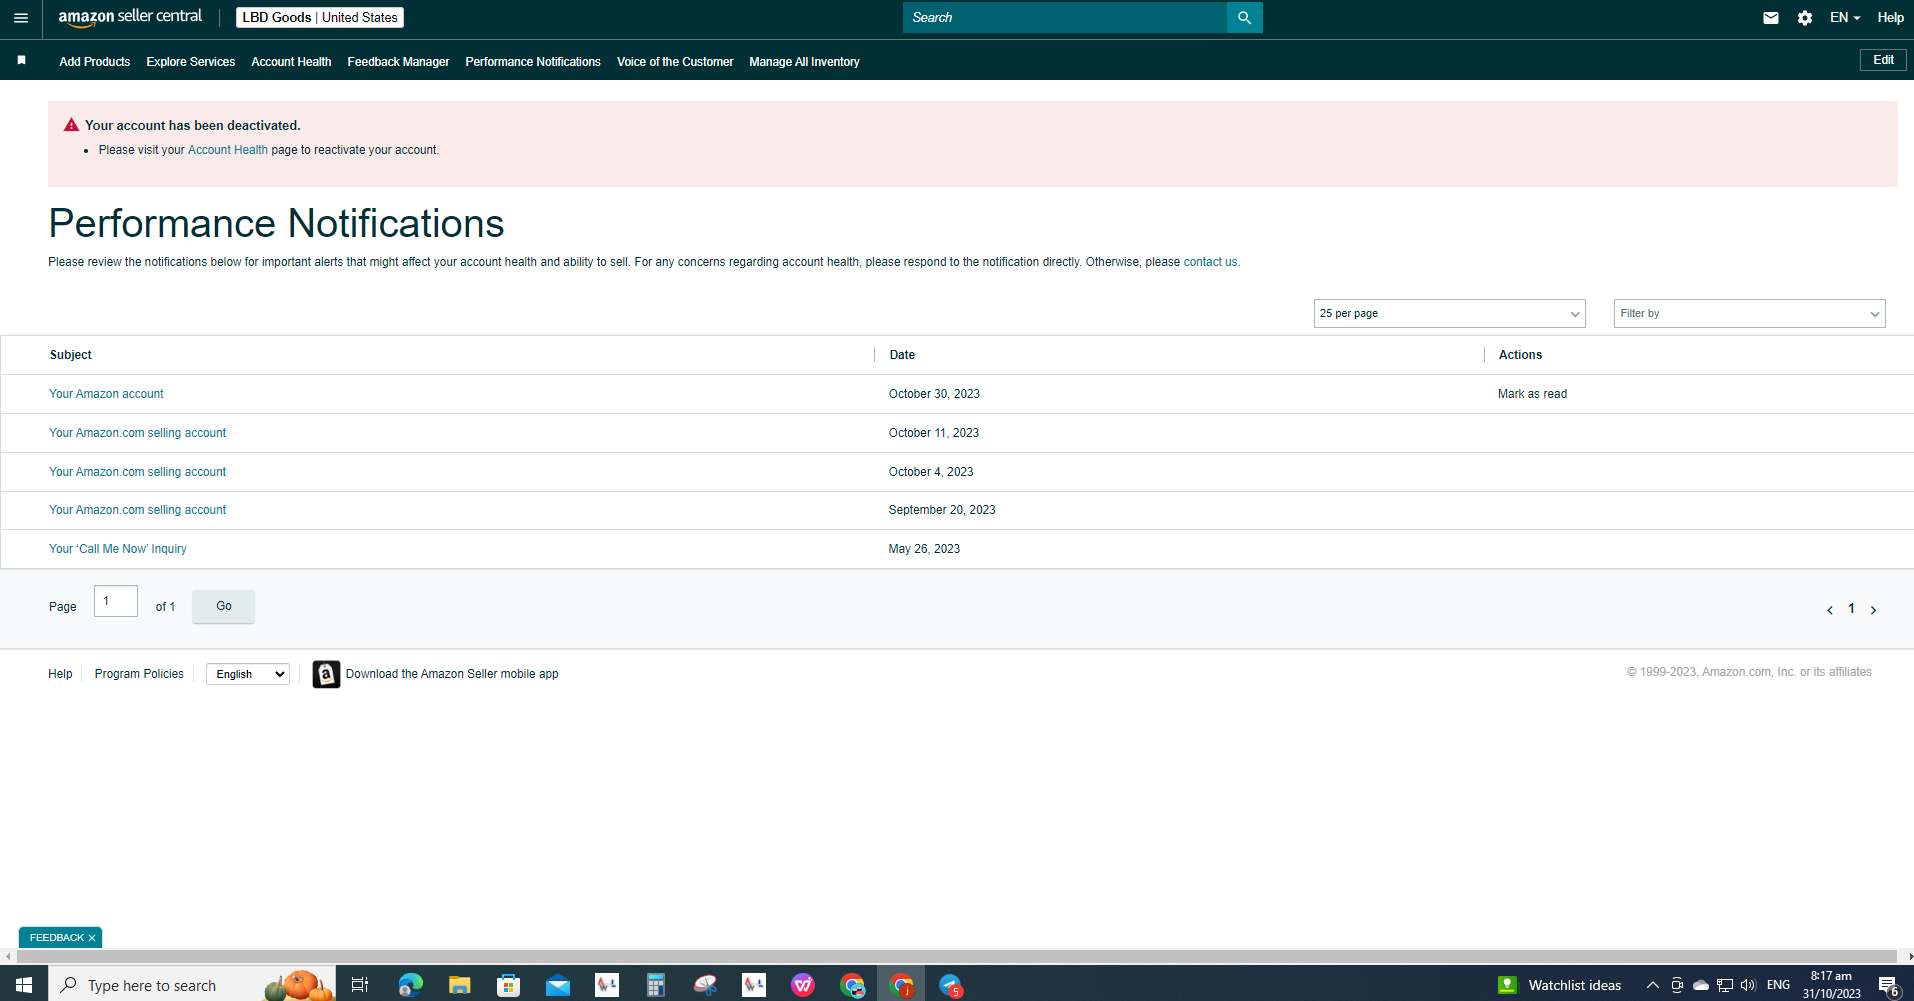Select page 1 in the pagination
This screenshot has width=1914, height=1001.
1851,609
